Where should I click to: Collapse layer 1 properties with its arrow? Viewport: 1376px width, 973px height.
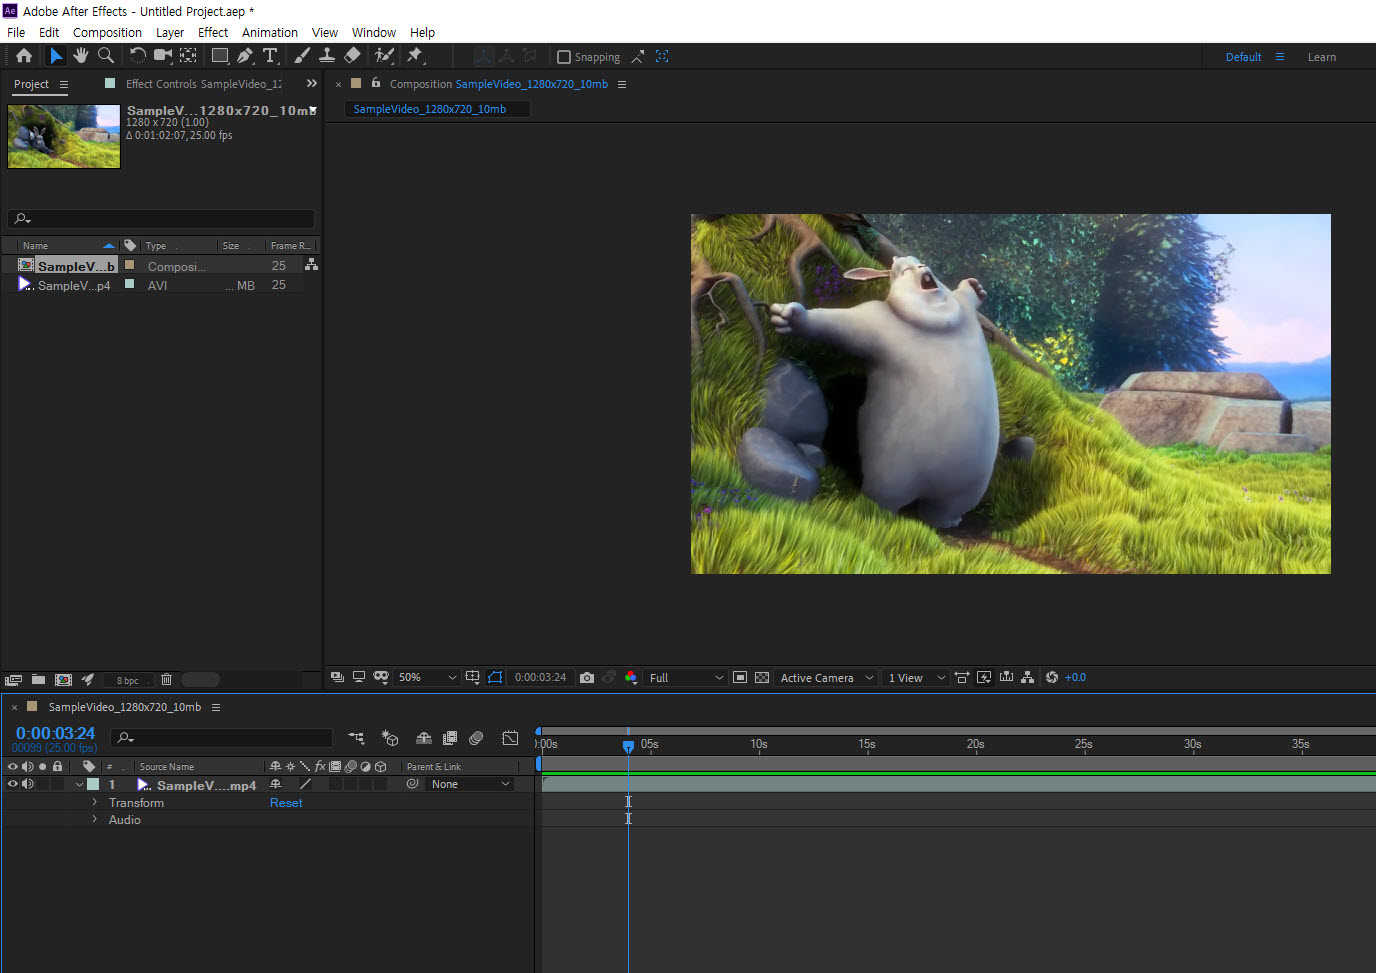click(x=79, y=784)
